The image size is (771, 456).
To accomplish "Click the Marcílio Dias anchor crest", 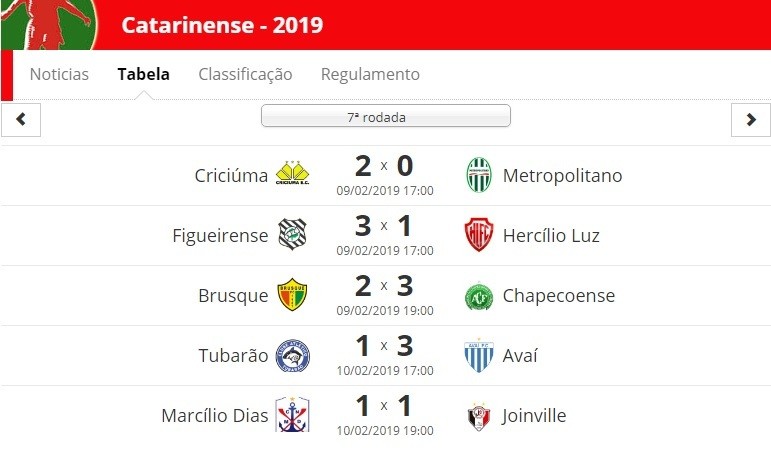I will (292, 414).
